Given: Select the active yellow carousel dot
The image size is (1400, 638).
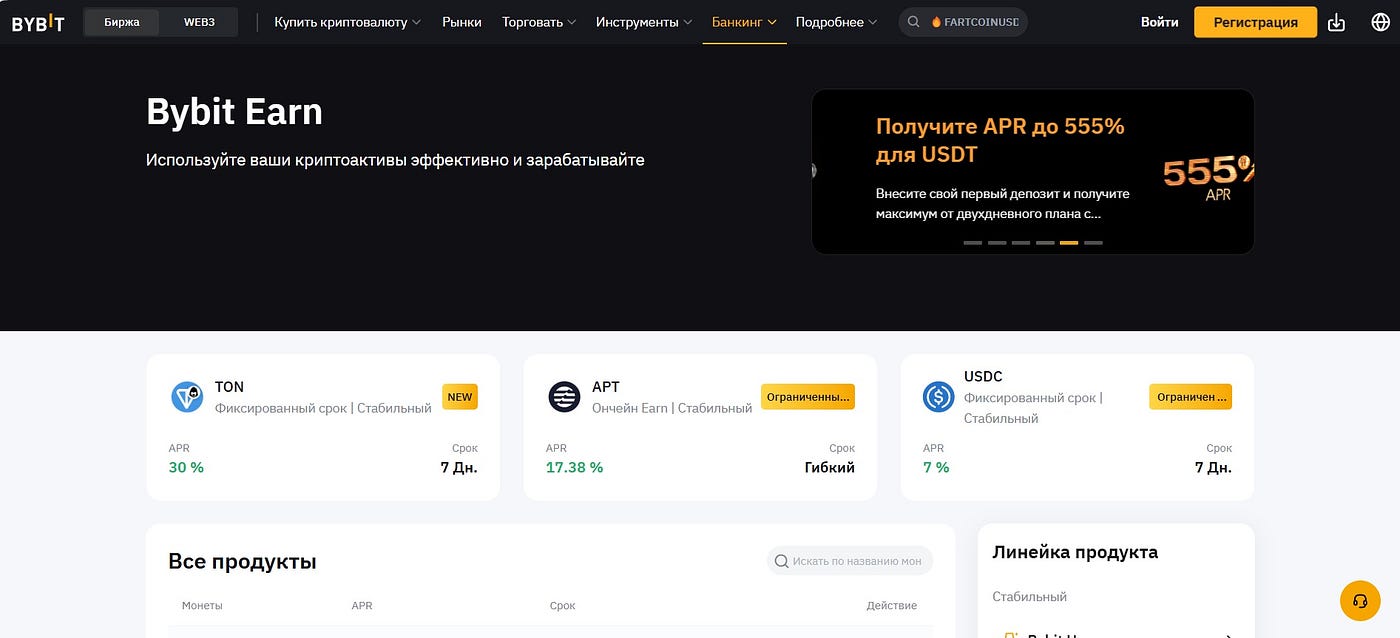Looking at the screenshot, I should (x=1069, y=243).
